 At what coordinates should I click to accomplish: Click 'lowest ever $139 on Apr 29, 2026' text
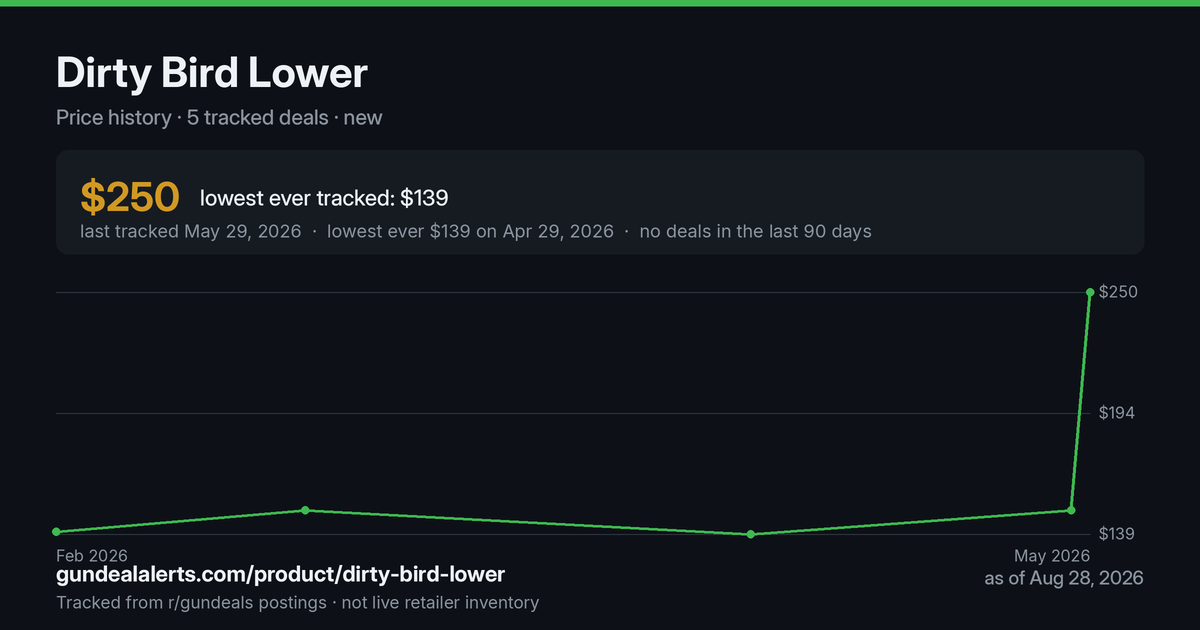coord(471,232)
